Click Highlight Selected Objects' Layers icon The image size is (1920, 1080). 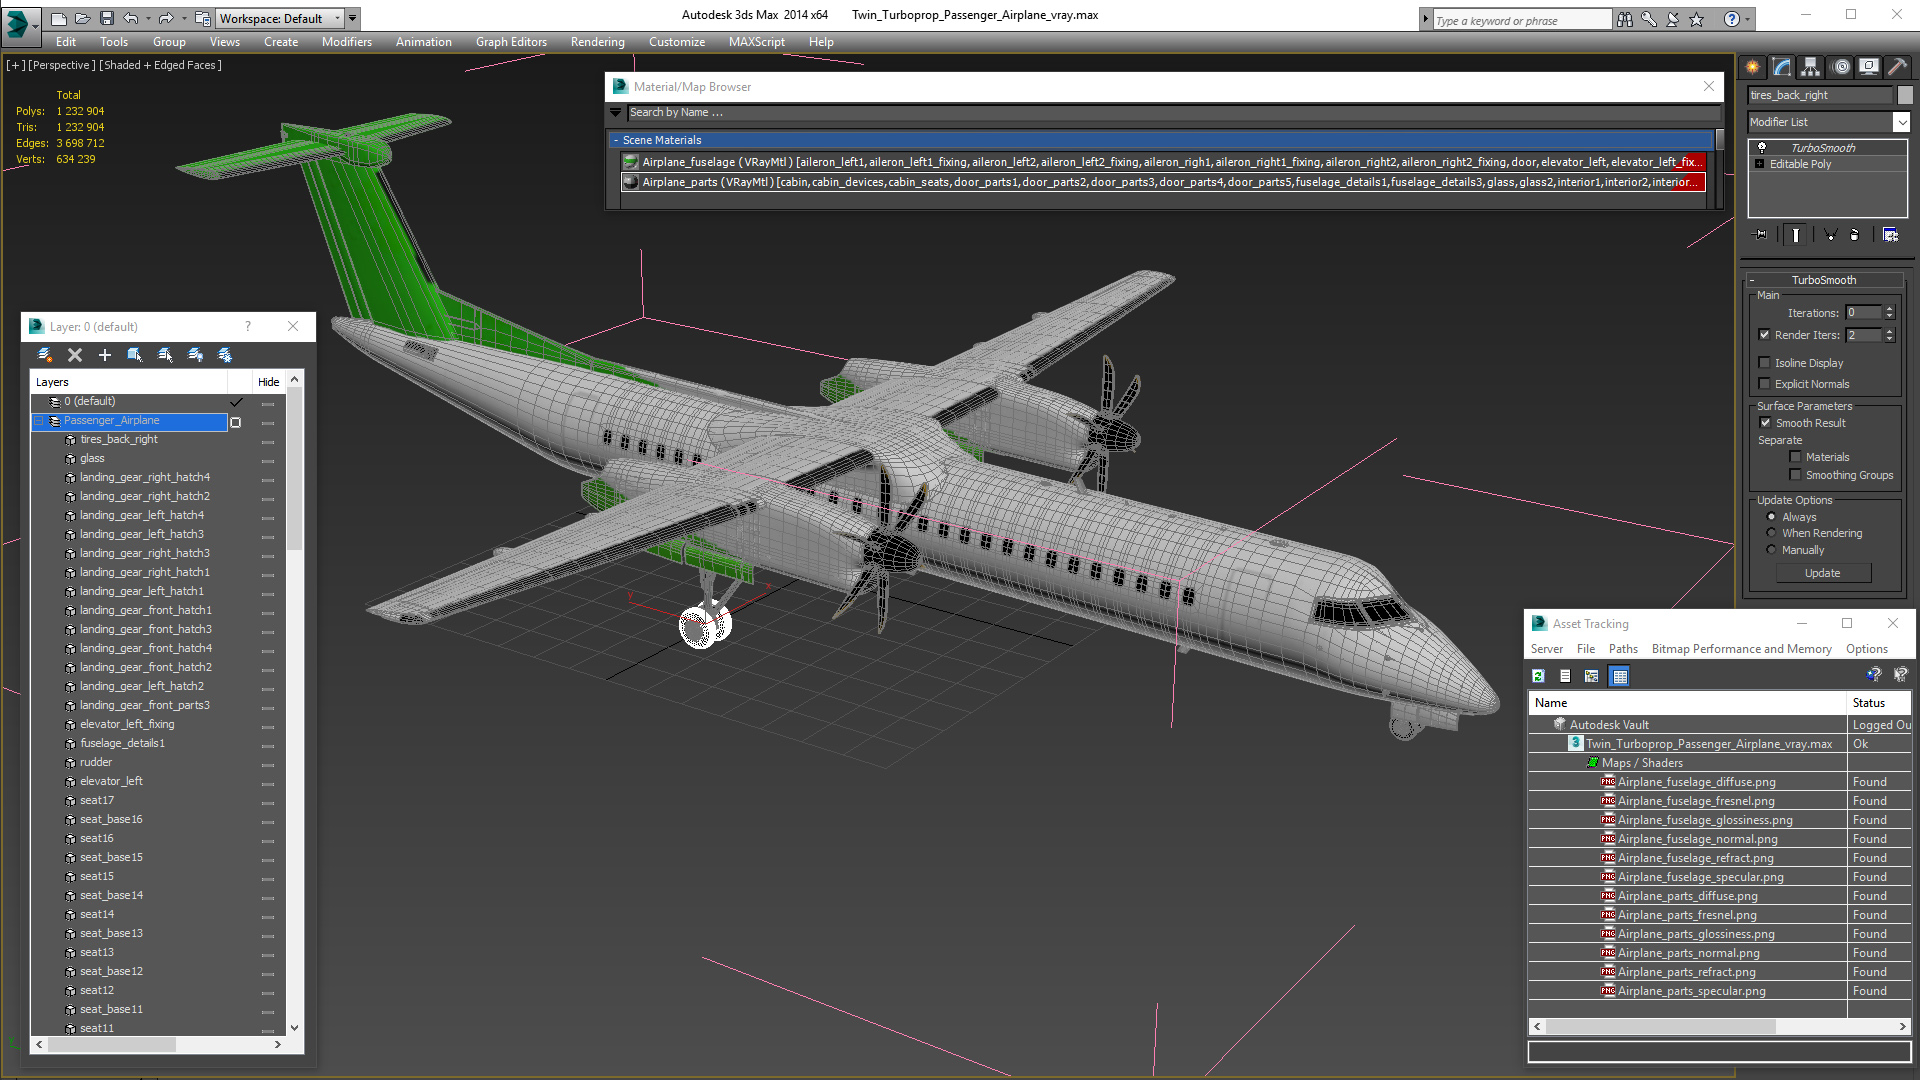click(165, 355)
